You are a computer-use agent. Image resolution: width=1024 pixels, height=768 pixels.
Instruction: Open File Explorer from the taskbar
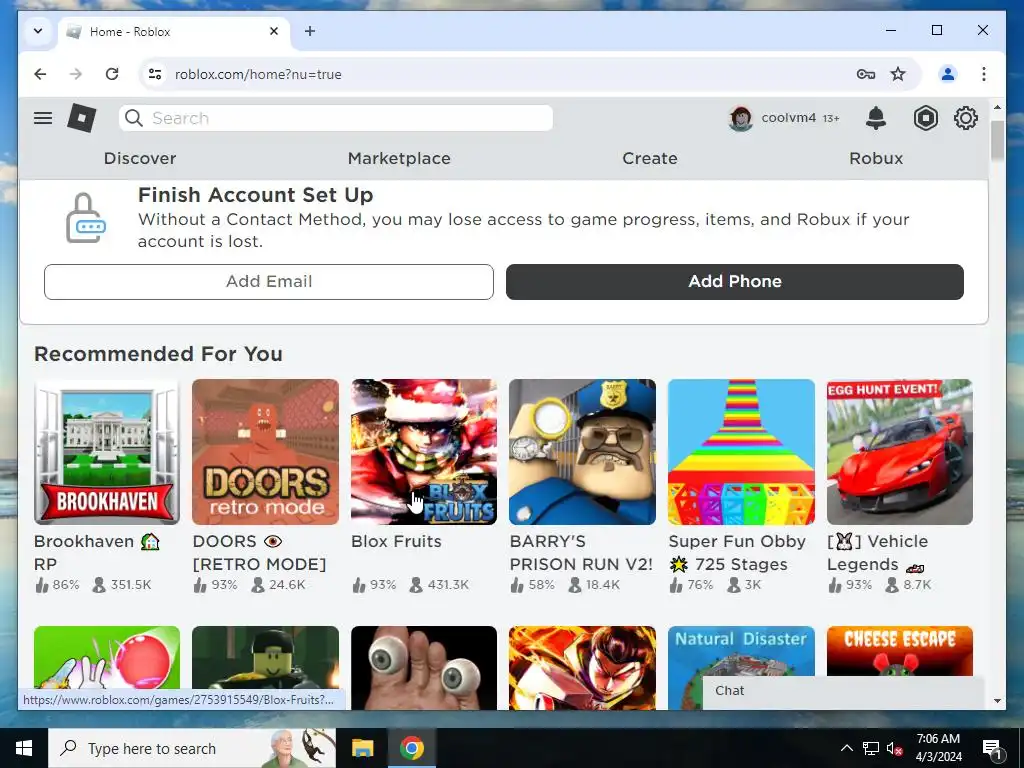click(362, 748)
